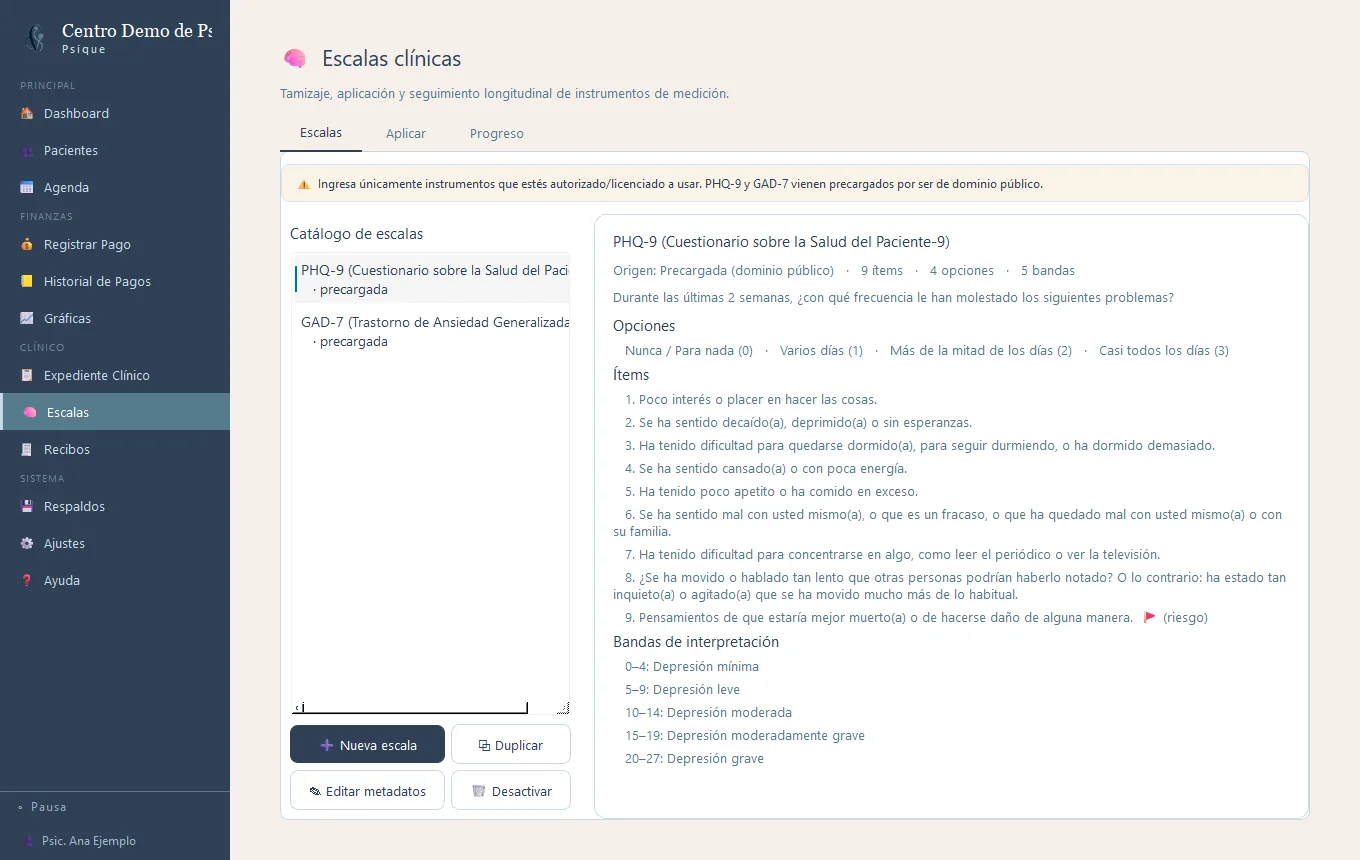Open Expediente Clínico clipboard icon
Screen dimensions: 1360x860
pos(27,376)
